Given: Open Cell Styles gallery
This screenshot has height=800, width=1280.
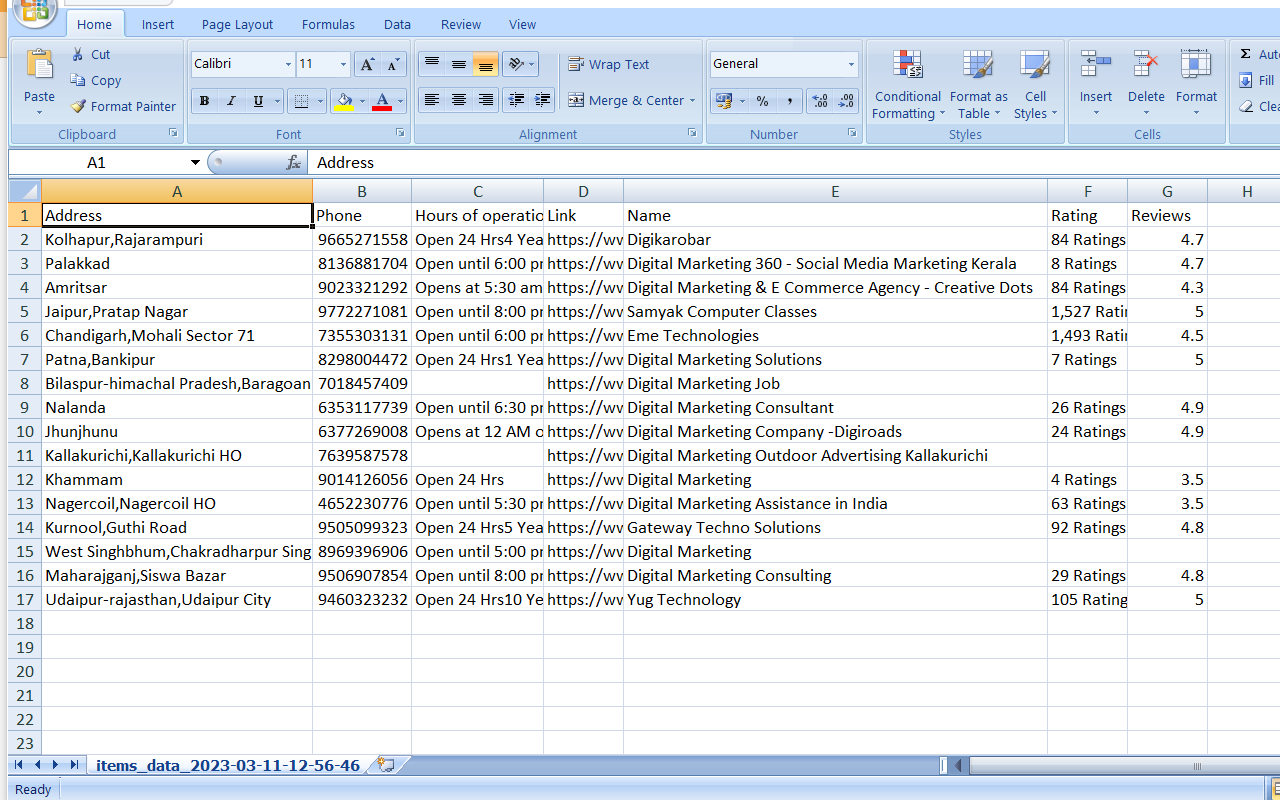Looking at the screenshot, I should (1035, 84).
